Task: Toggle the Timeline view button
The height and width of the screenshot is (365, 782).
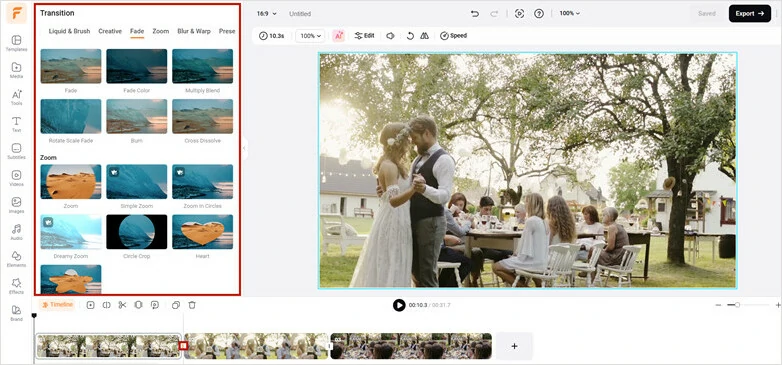Action: tap(57, 305)
